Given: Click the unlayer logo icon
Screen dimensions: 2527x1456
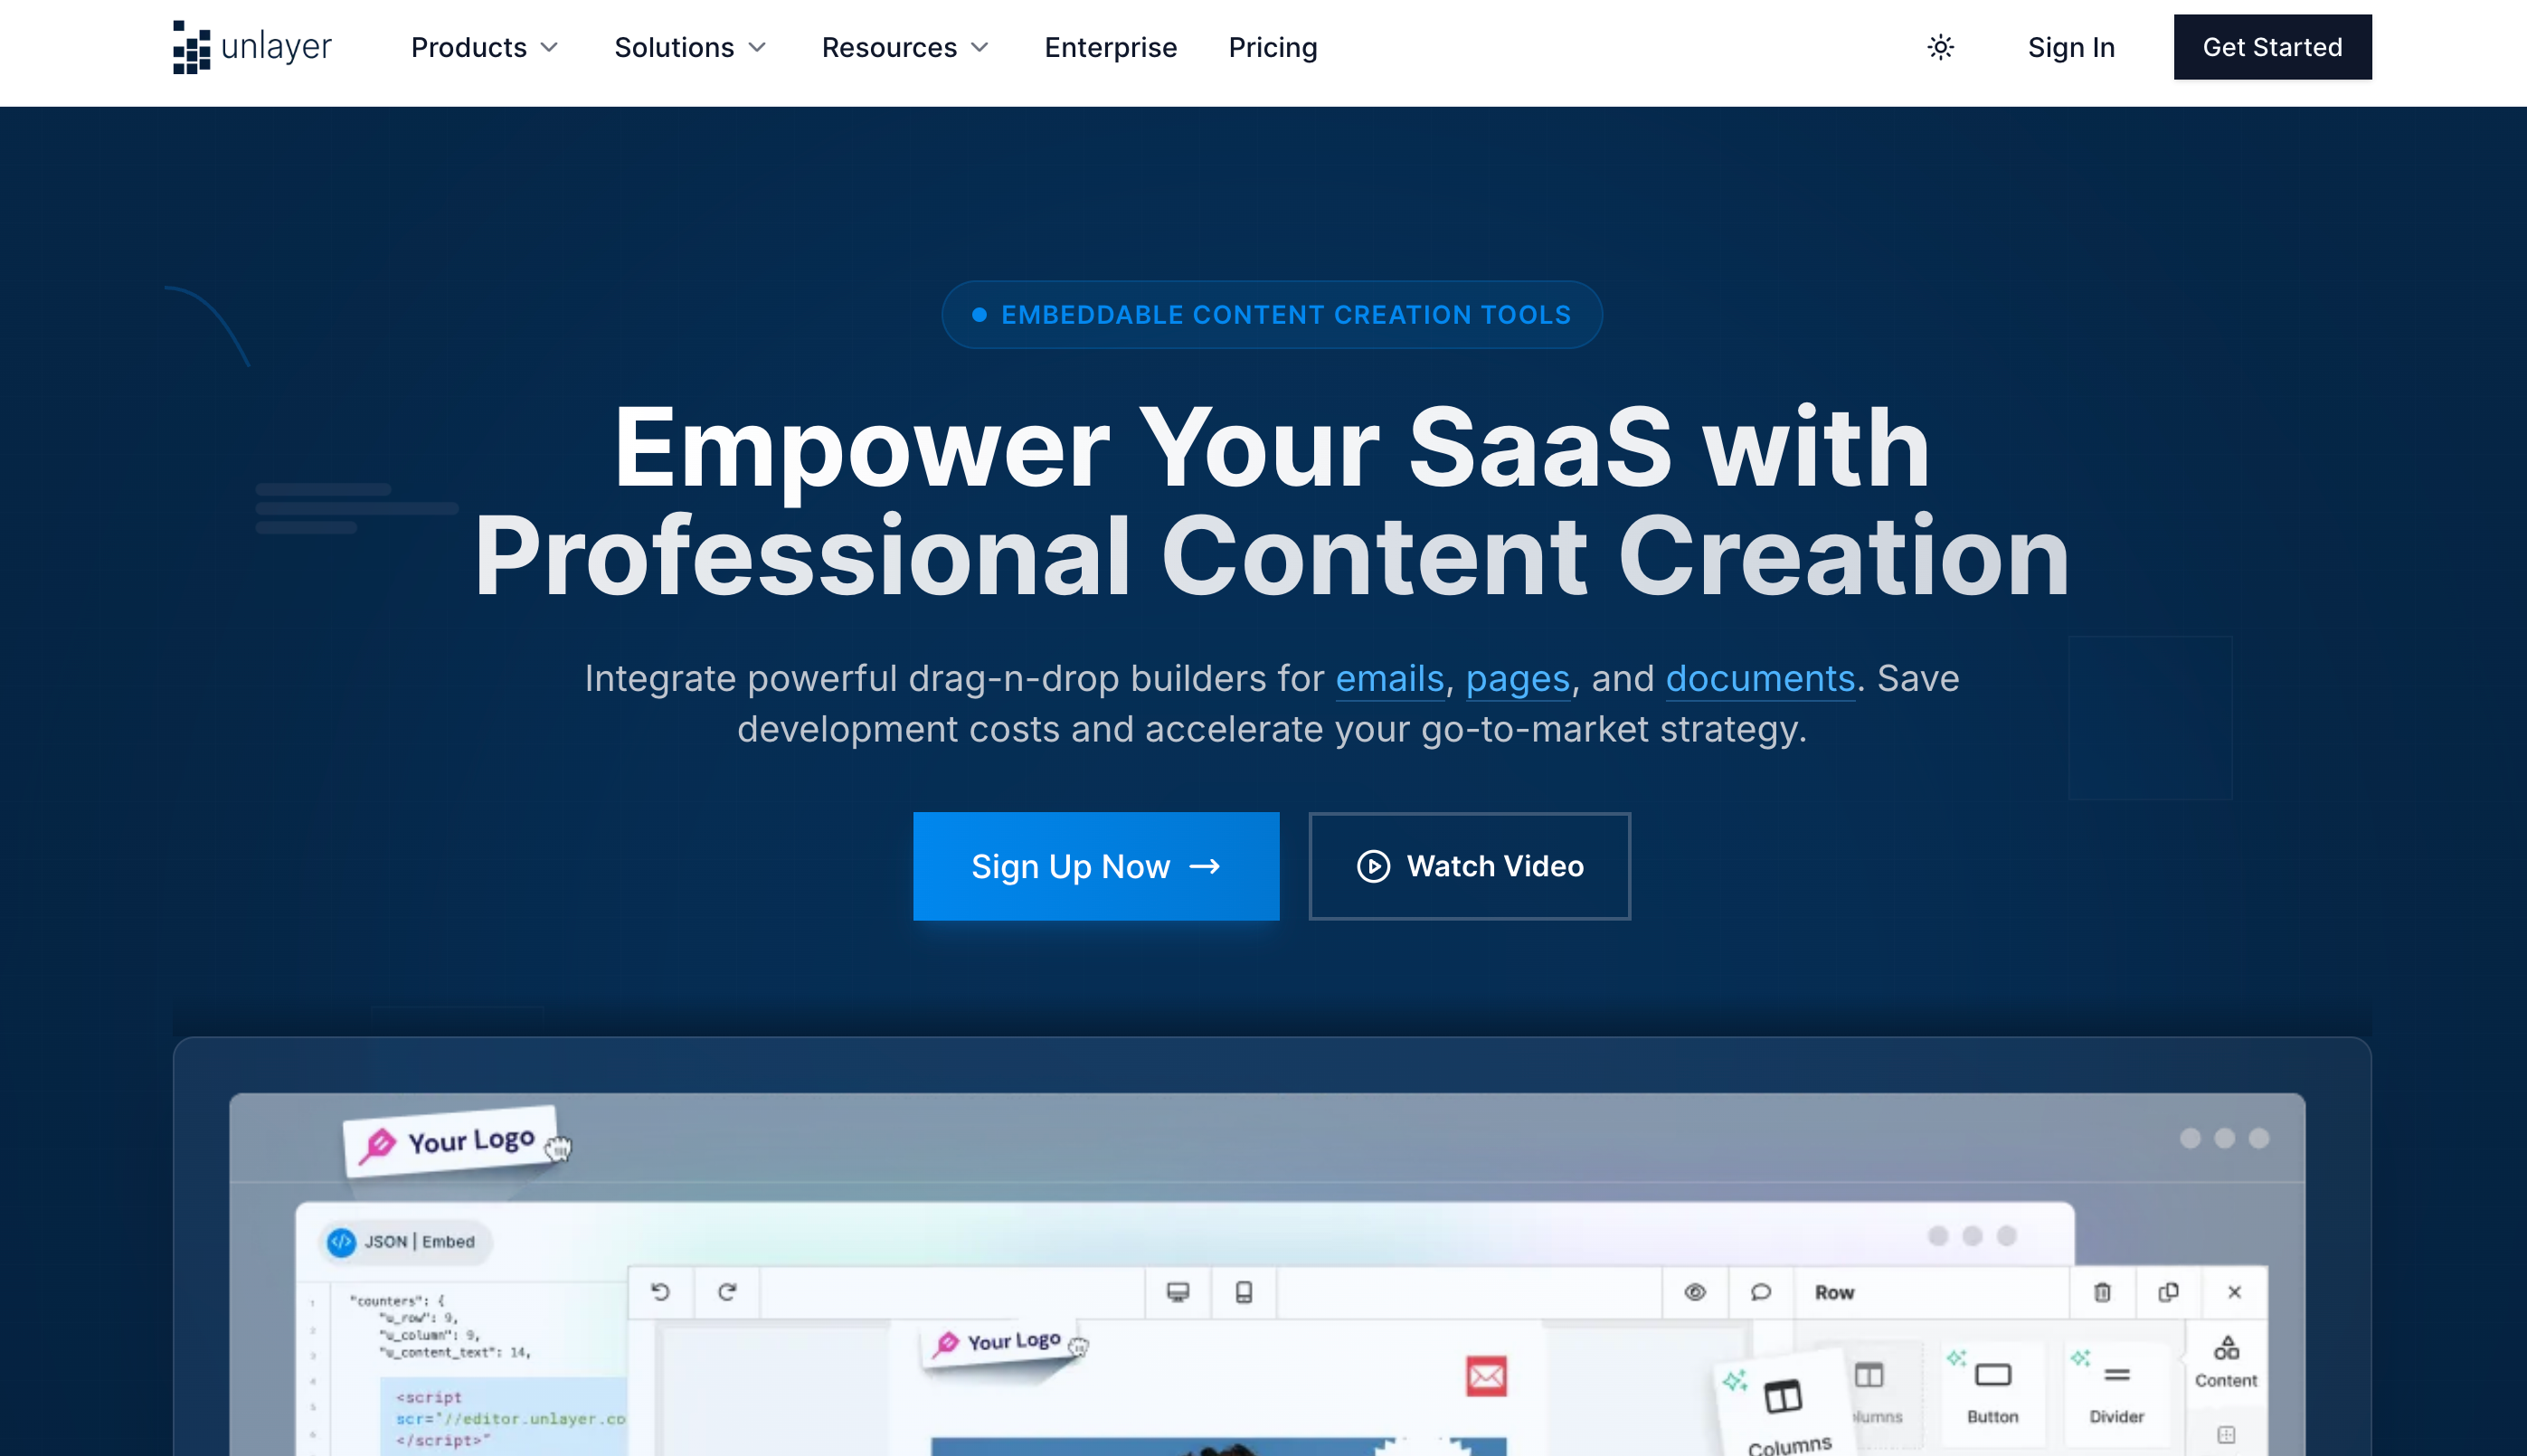Looking at the screenshot, I should click(x=191, y=47).
